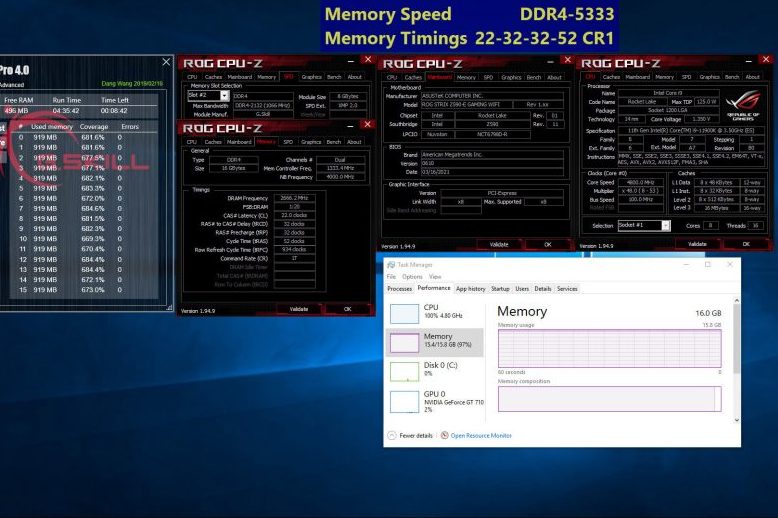Close the CPU-Z Memory timings window
The image size is (778, 518).
tap(368, 125)
